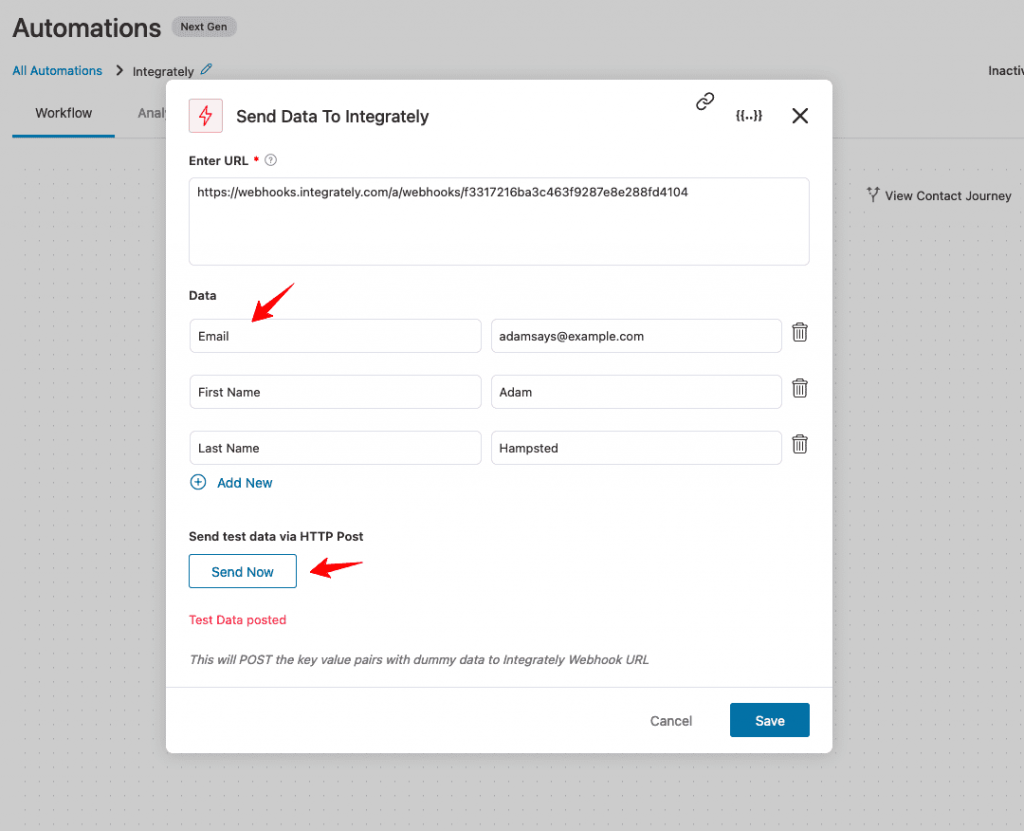Delete the Last Name data row
The width and height of the screenshot is (1024, 831).
800,445
